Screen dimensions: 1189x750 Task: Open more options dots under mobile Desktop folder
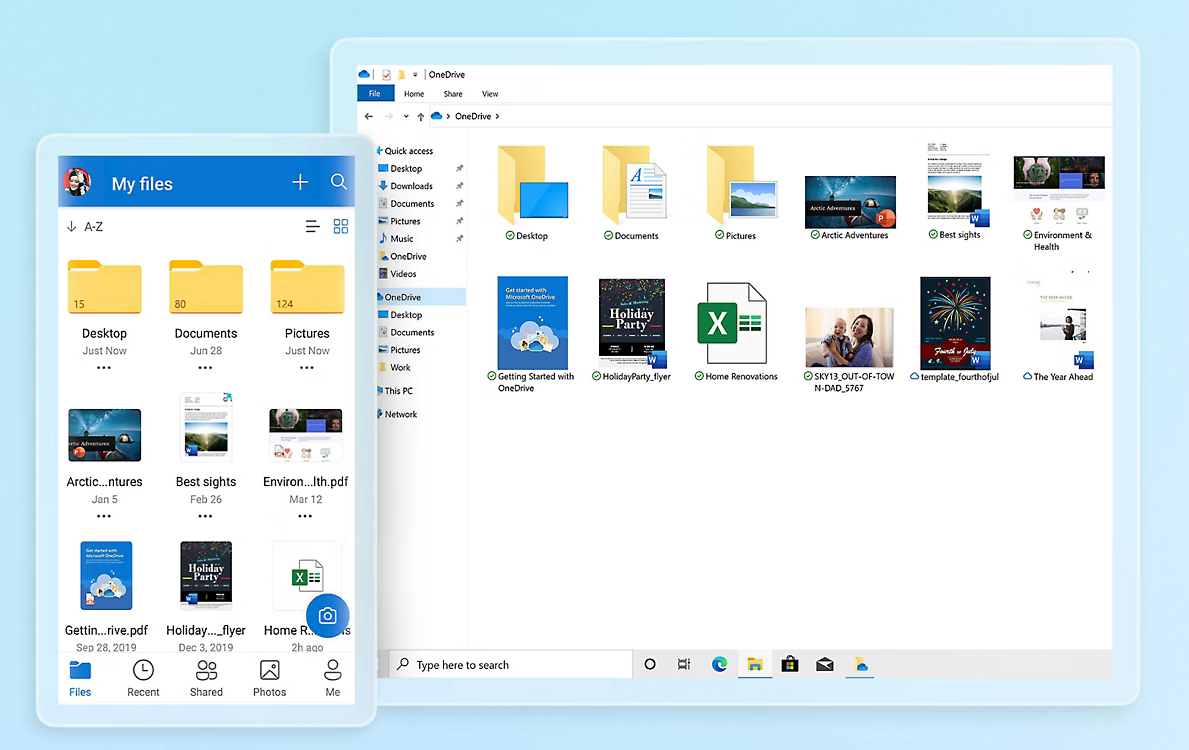104,368
